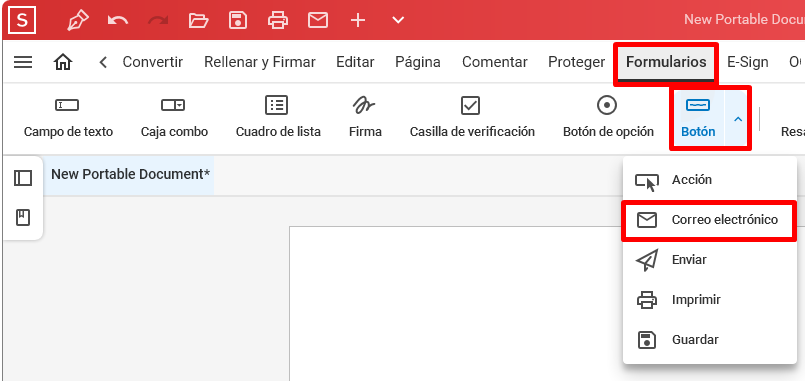Add a Firma signature field

(x=365, y=118)
